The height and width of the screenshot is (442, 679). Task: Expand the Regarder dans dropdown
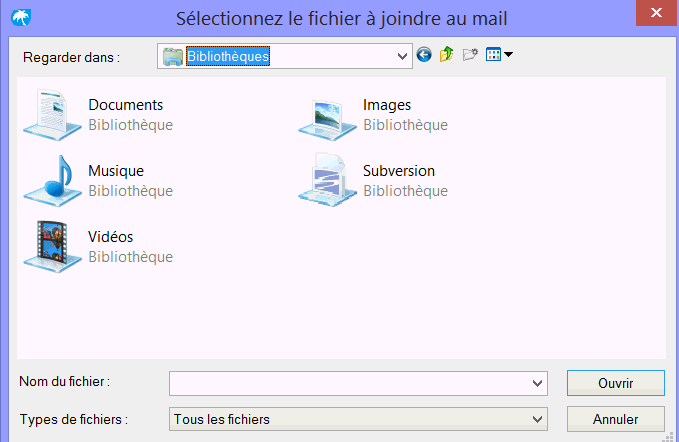[x=402, y=56]
